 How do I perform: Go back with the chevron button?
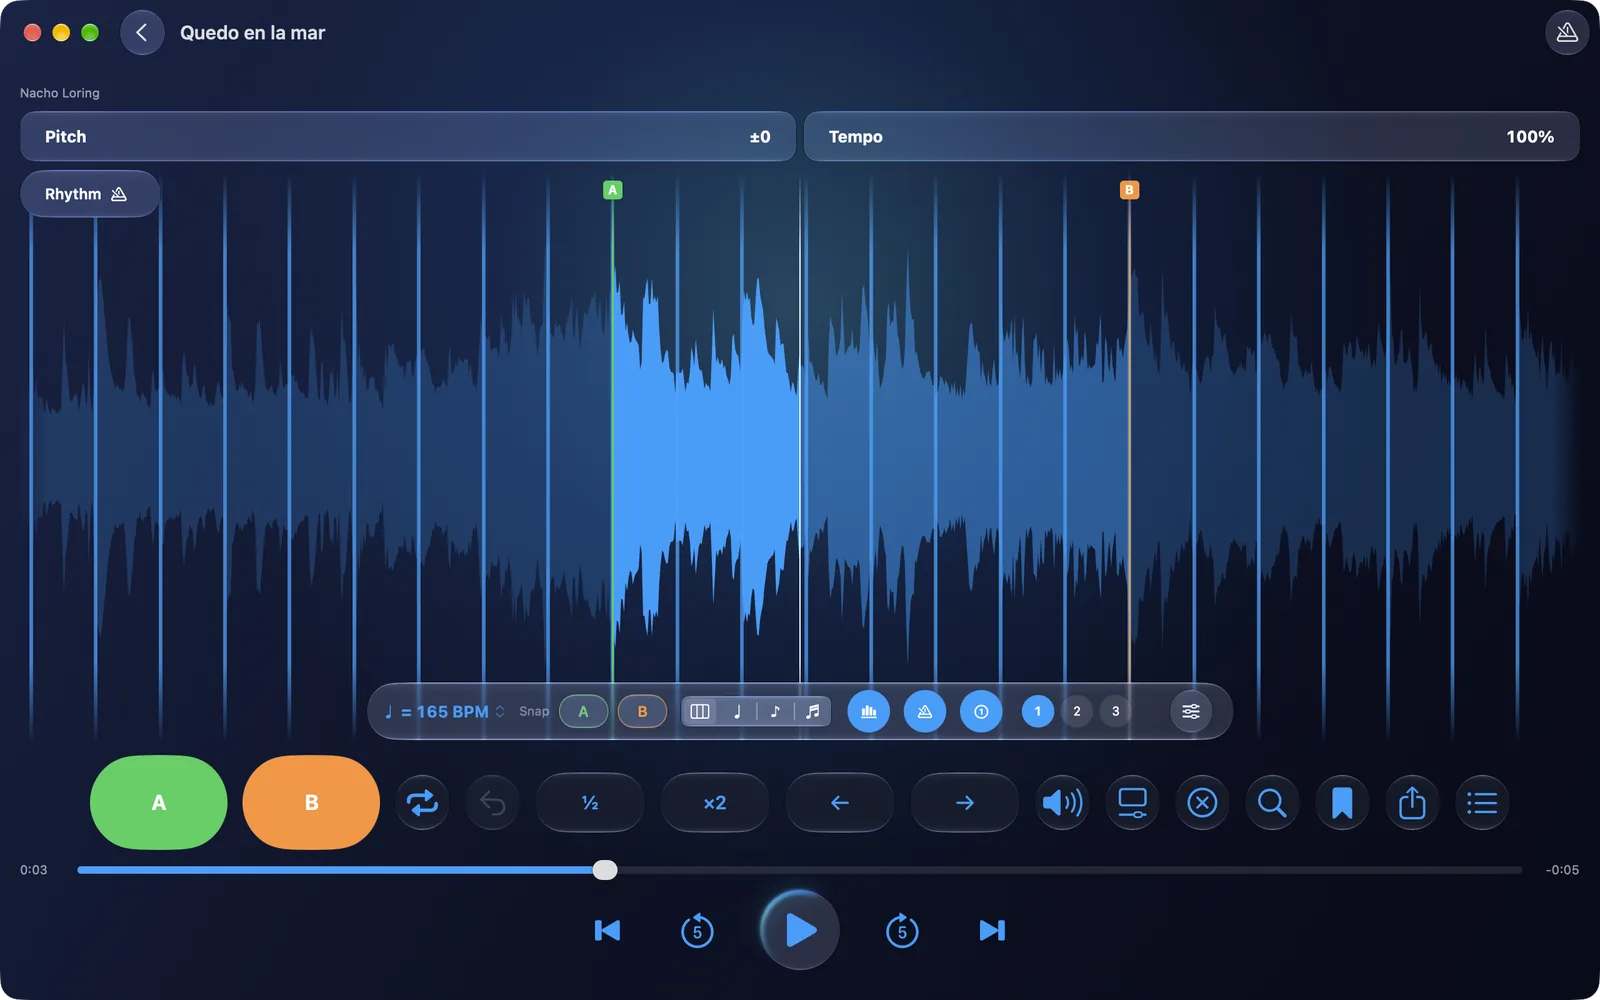tap(142, 33)
